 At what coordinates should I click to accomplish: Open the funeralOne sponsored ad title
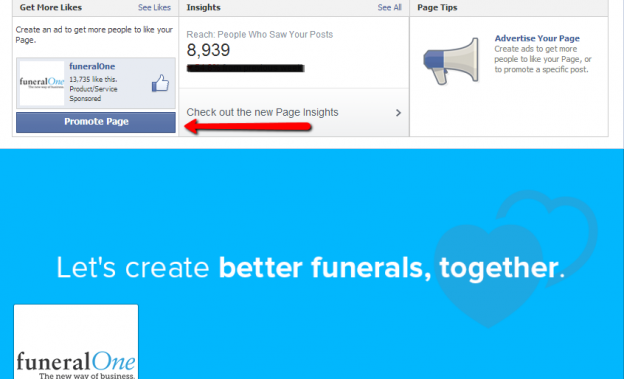(x=92, y=66)
